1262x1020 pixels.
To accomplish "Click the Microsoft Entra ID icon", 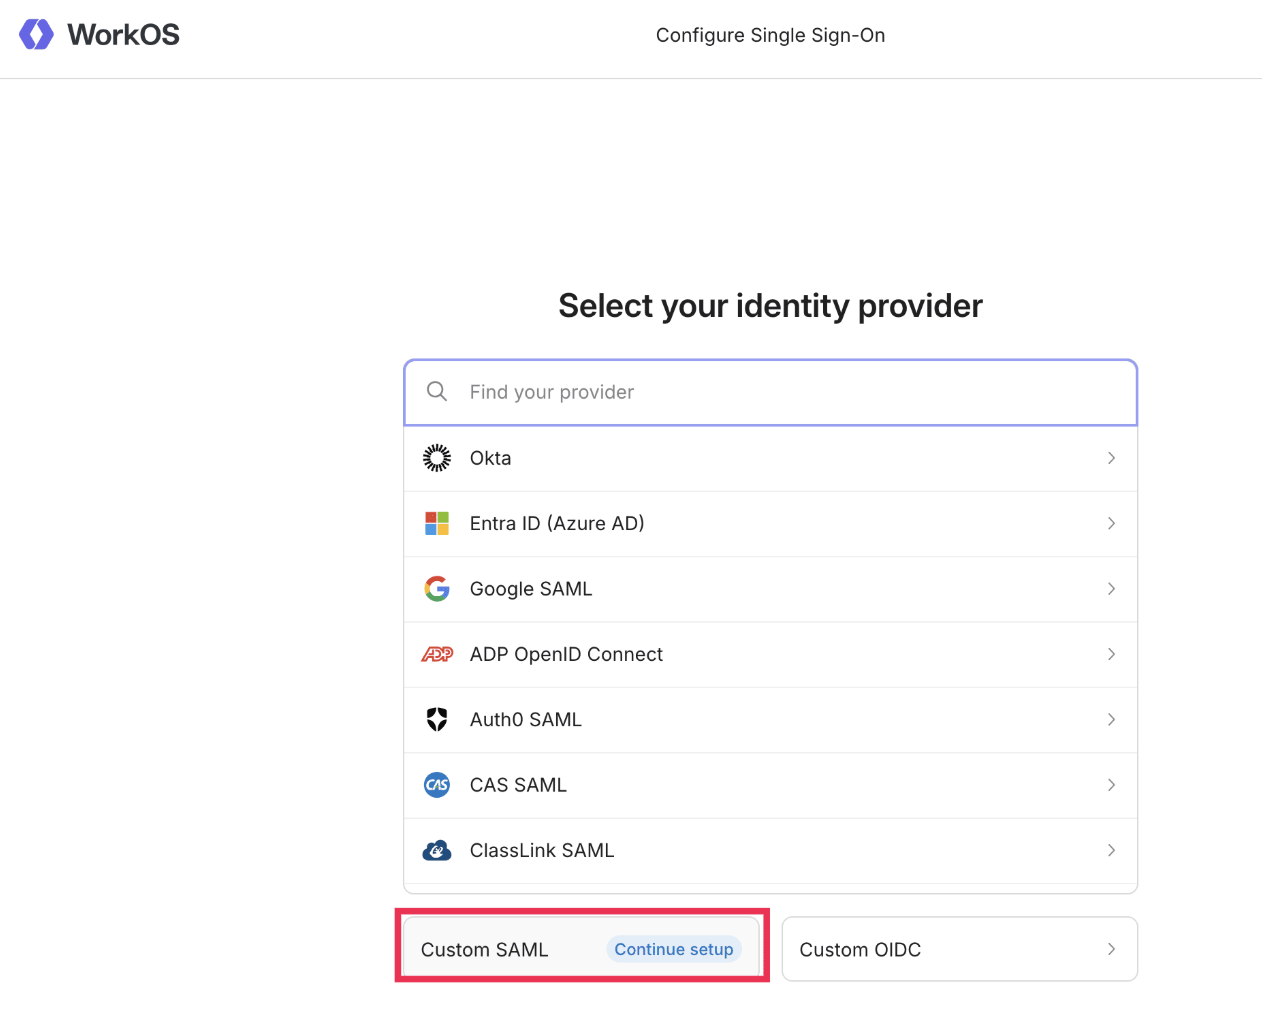I will (x=437, y=523).
